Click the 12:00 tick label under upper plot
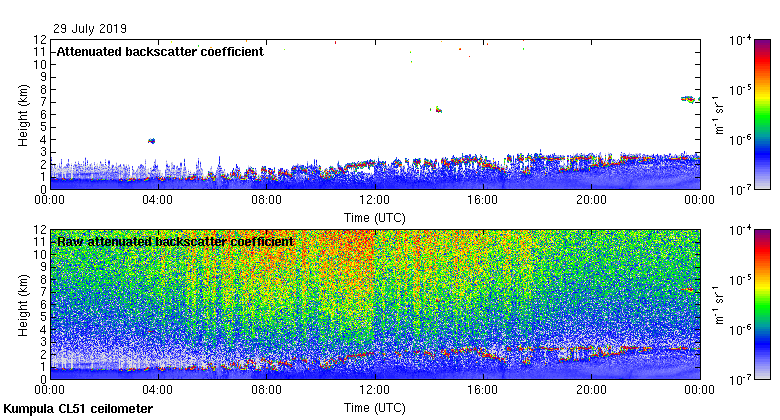 [x=374, y=199]
